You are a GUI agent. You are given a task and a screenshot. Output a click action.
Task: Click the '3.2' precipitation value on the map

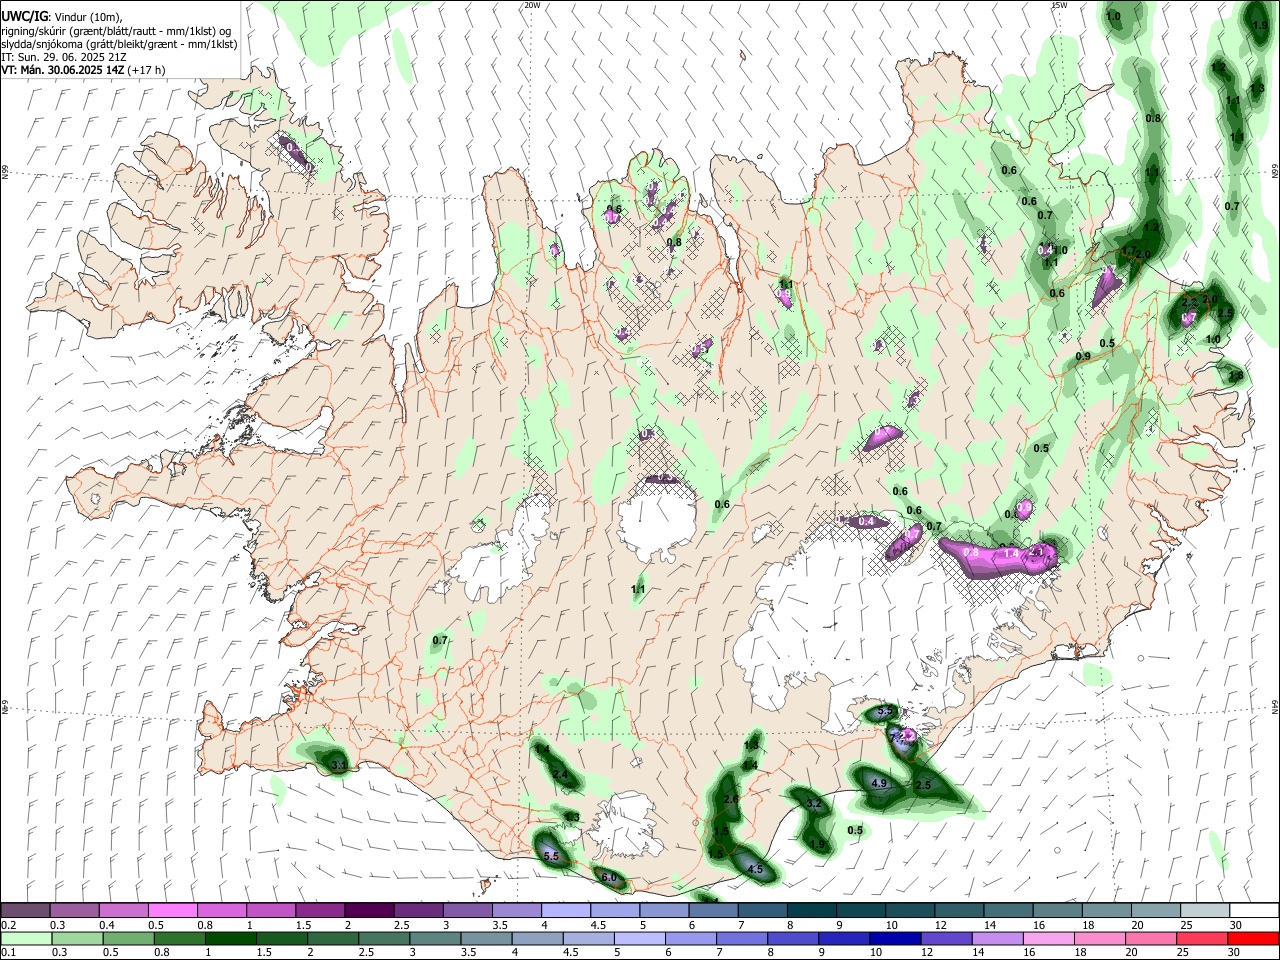click(813, 803)
